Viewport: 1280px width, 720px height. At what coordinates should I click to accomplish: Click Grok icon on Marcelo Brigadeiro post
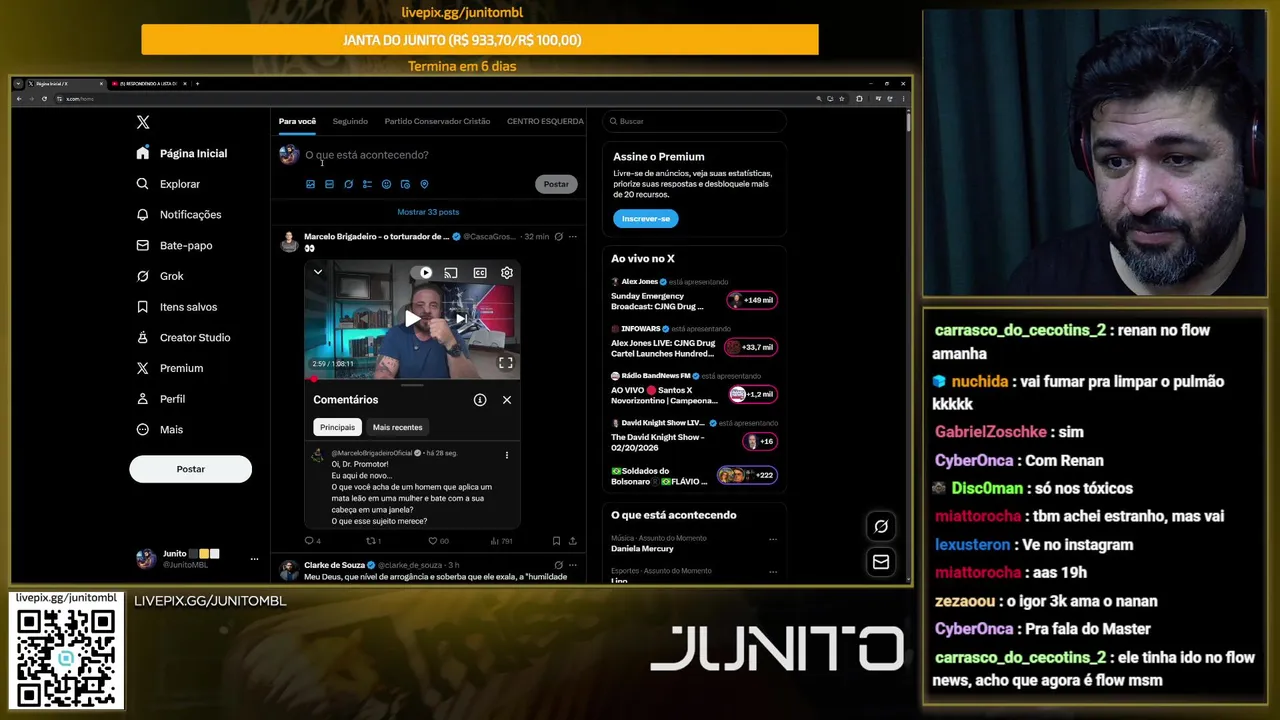tap(558, 237)
